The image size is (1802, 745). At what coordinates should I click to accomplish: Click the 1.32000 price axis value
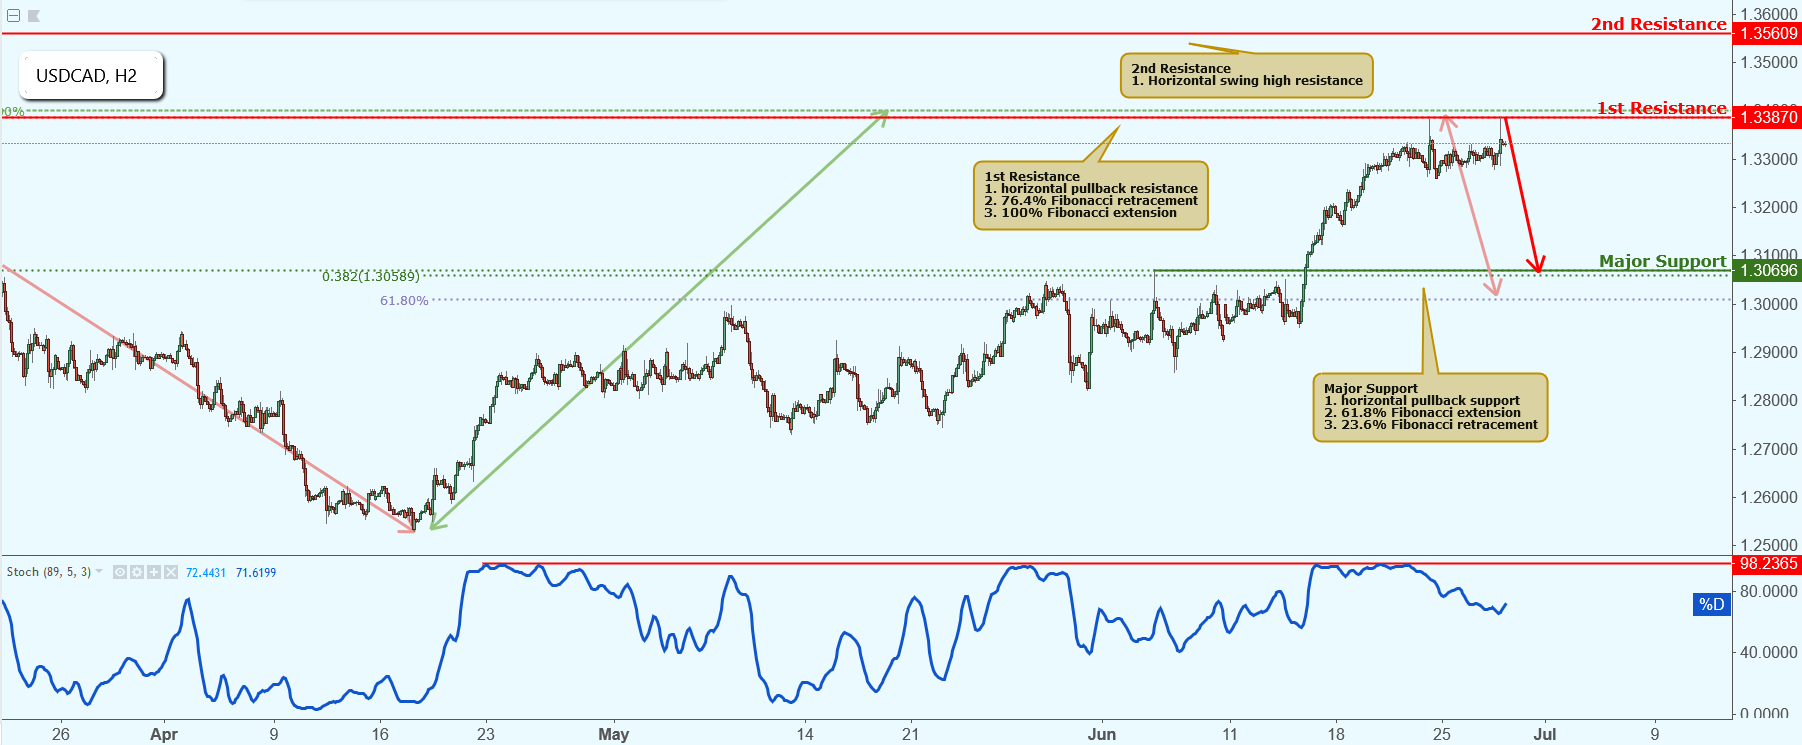click(x=1768, y=208)
